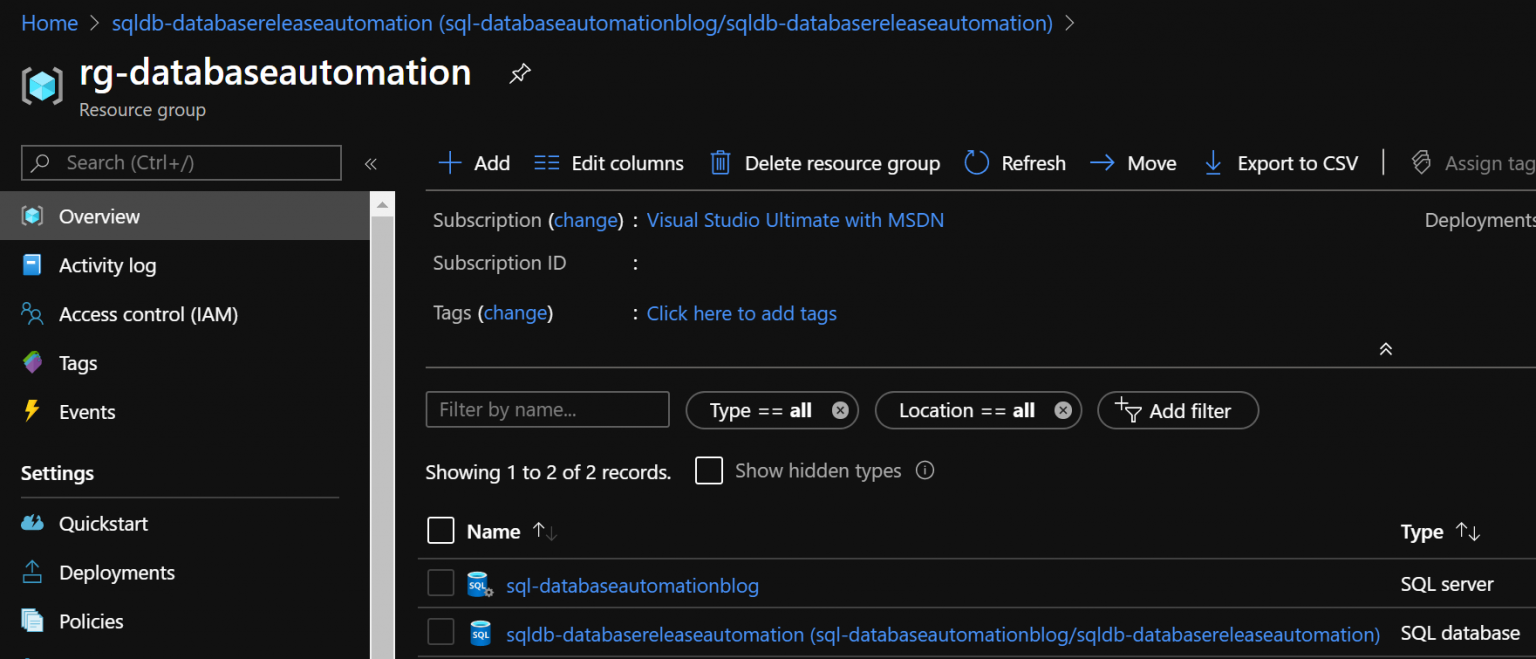Export the resources to CSV
Screen dimensions: 1536x659
point(1212,162)
